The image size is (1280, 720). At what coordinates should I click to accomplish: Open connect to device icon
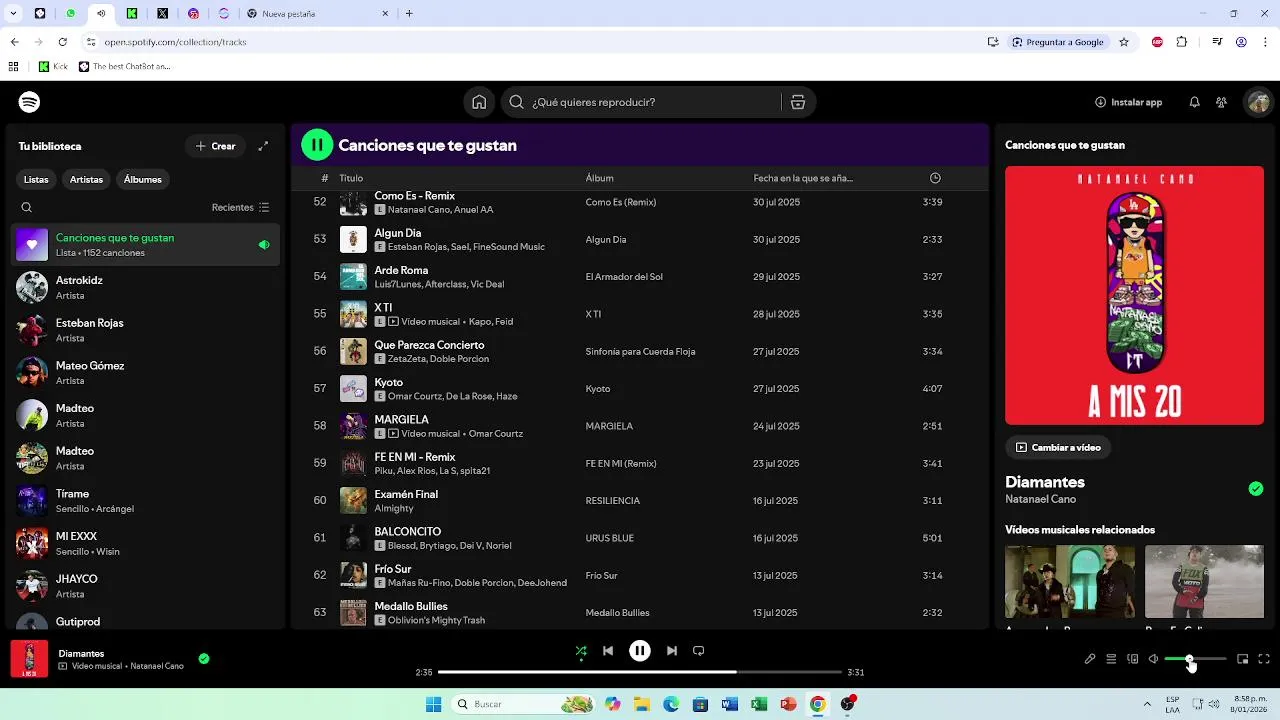point(1133,659)
